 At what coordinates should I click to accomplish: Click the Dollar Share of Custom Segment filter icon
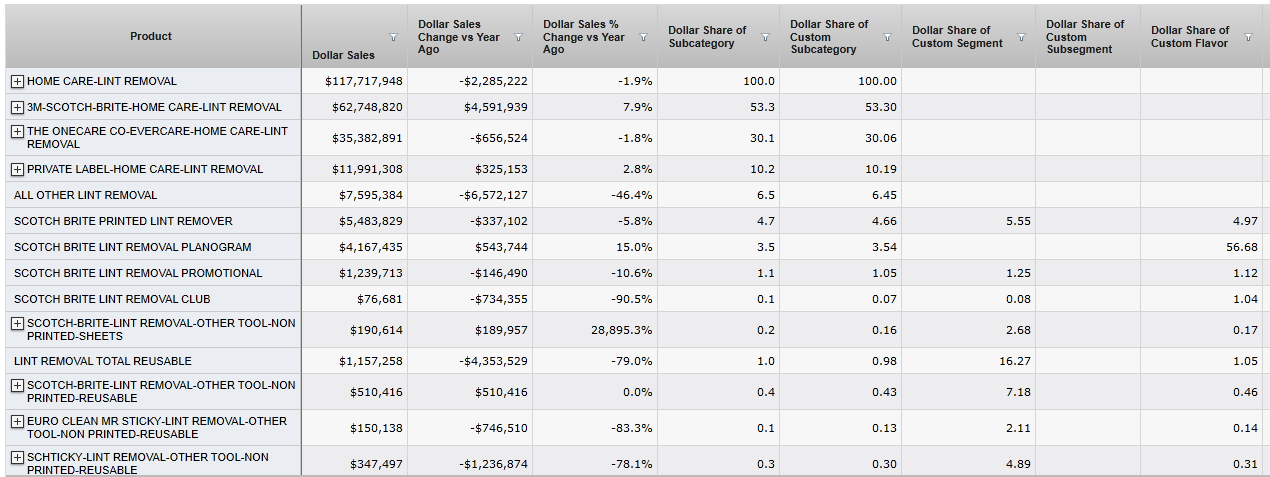pos(1021,37)
